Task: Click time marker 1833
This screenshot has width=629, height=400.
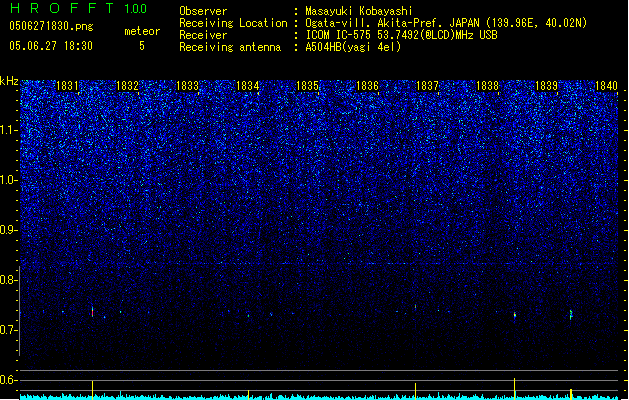Action: tap(187, 86)
